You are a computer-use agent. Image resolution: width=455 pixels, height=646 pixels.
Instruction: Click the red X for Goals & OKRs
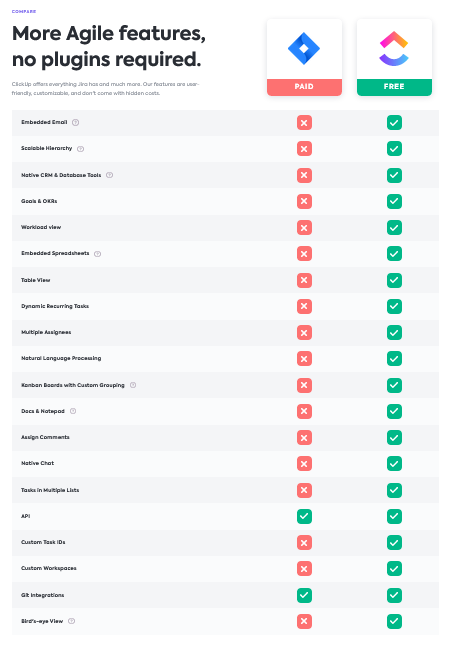tap(304, 201)
